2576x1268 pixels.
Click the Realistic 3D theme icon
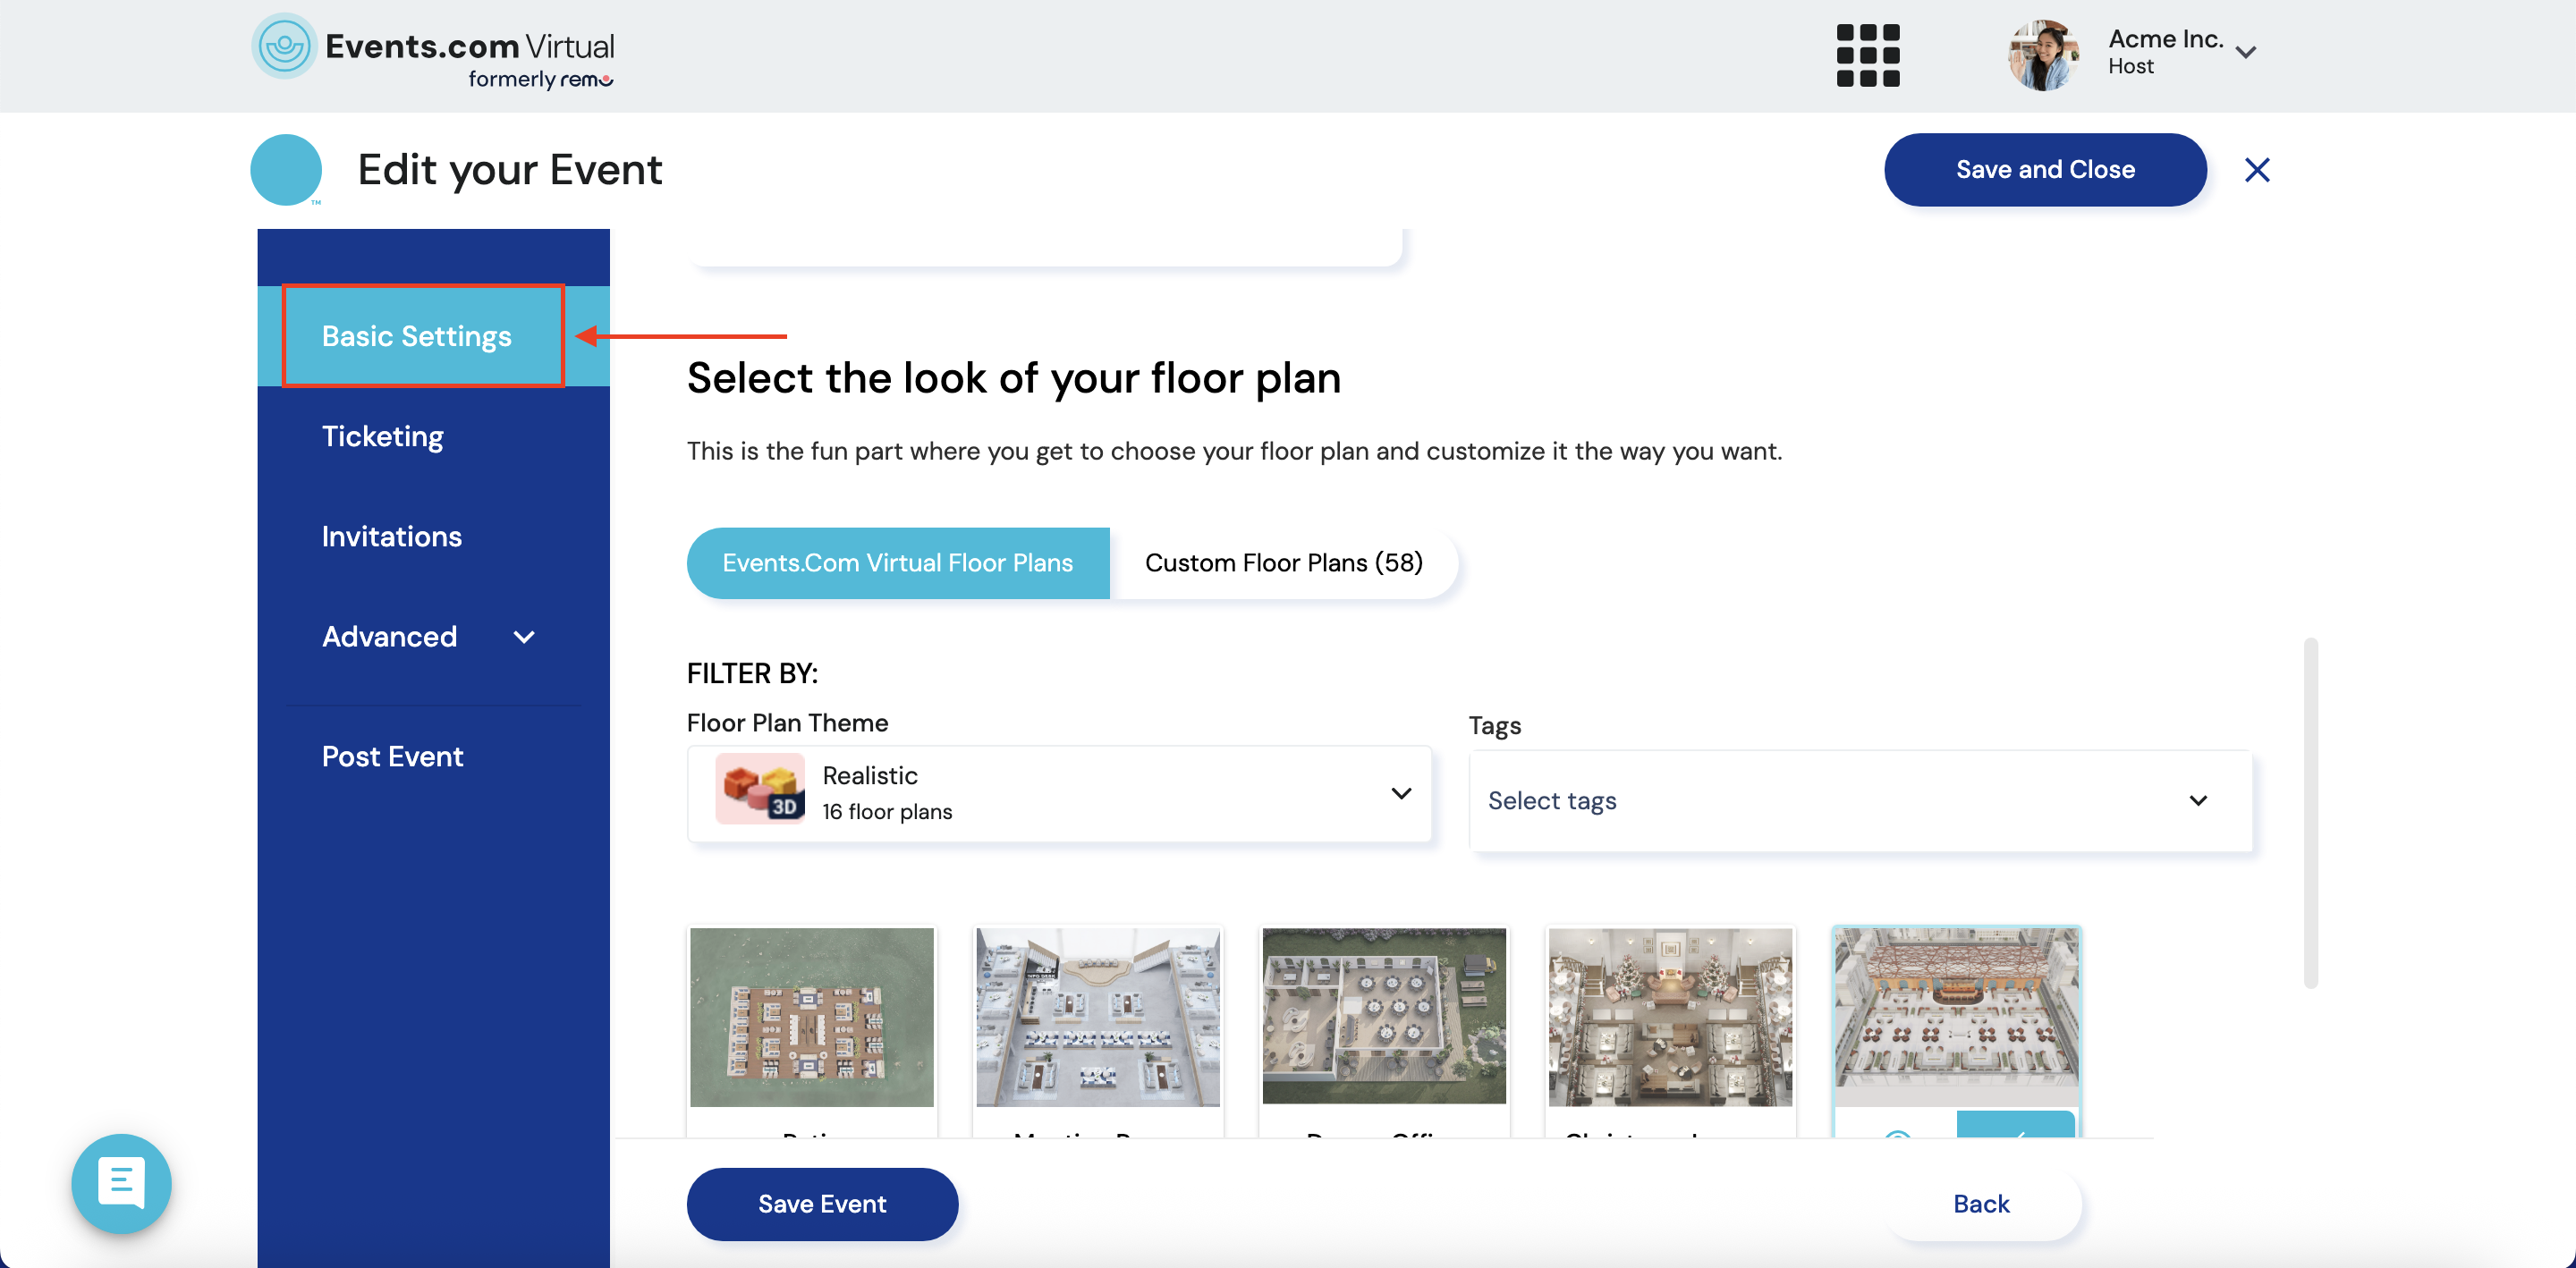760,789
